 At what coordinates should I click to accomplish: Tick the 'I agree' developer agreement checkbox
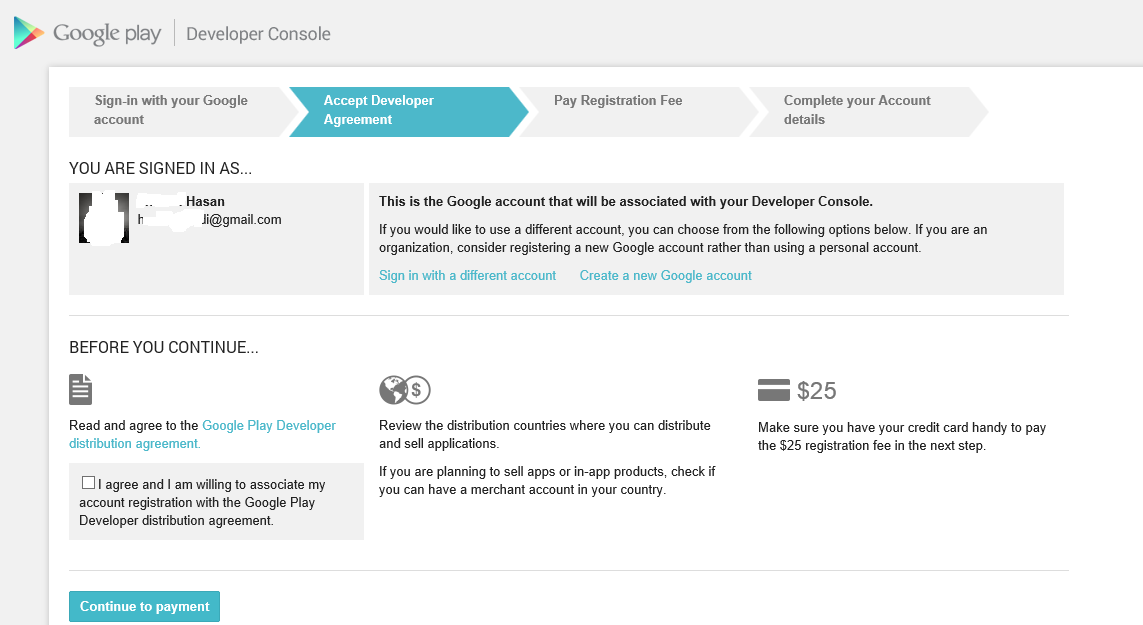(x=88, y=483)
